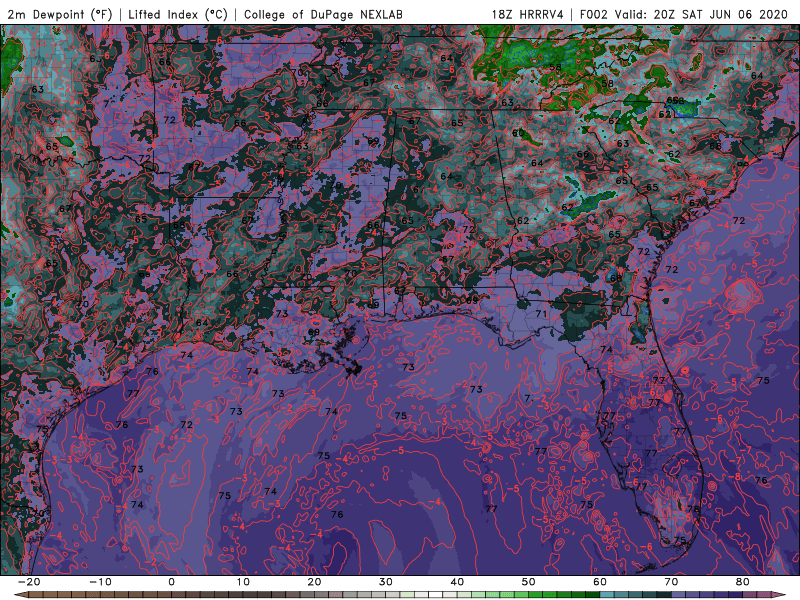Click the 60 label on the color scale

coord(600,582)
